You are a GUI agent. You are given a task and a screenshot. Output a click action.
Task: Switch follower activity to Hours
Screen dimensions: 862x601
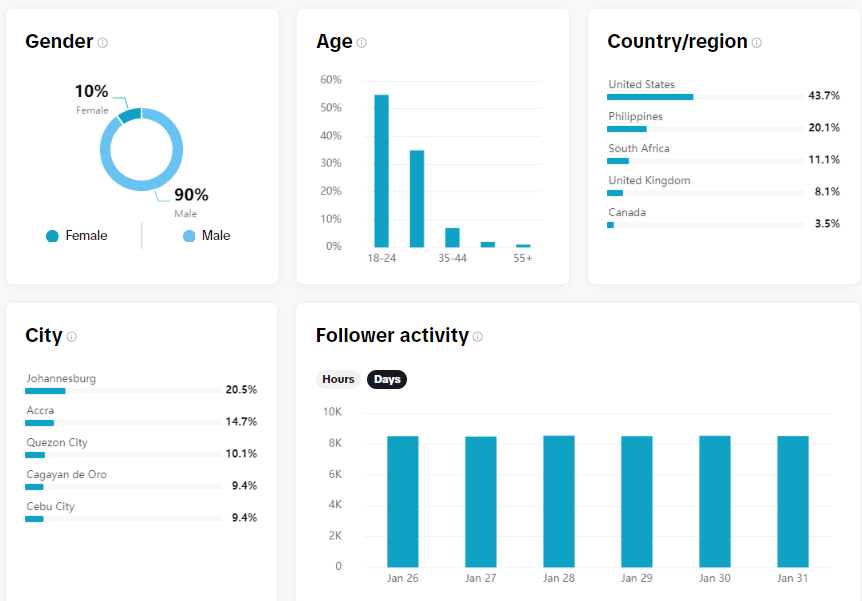point(338,379)
